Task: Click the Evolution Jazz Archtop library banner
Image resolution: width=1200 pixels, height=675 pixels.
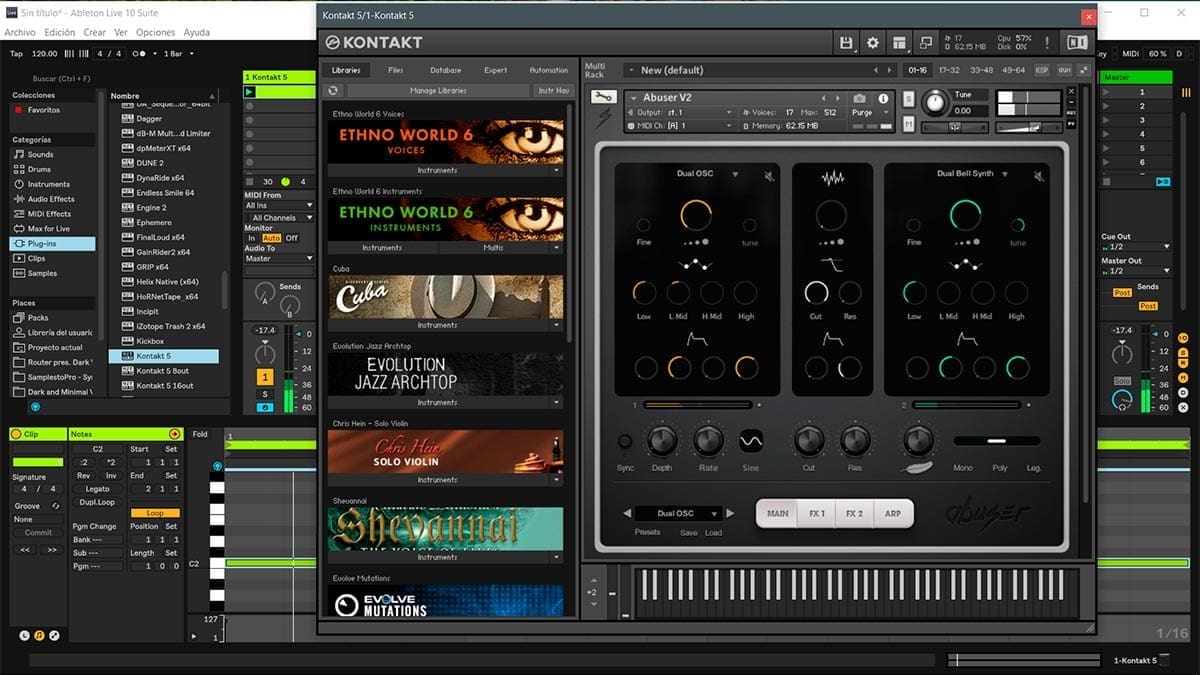Action: click(446, 374)
